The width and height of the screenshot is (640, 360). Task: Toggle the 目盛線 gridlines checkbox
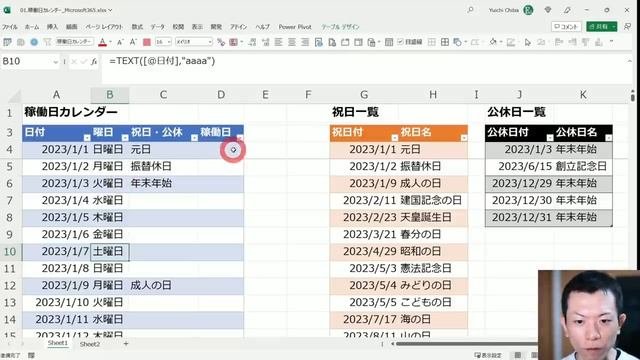400,42
